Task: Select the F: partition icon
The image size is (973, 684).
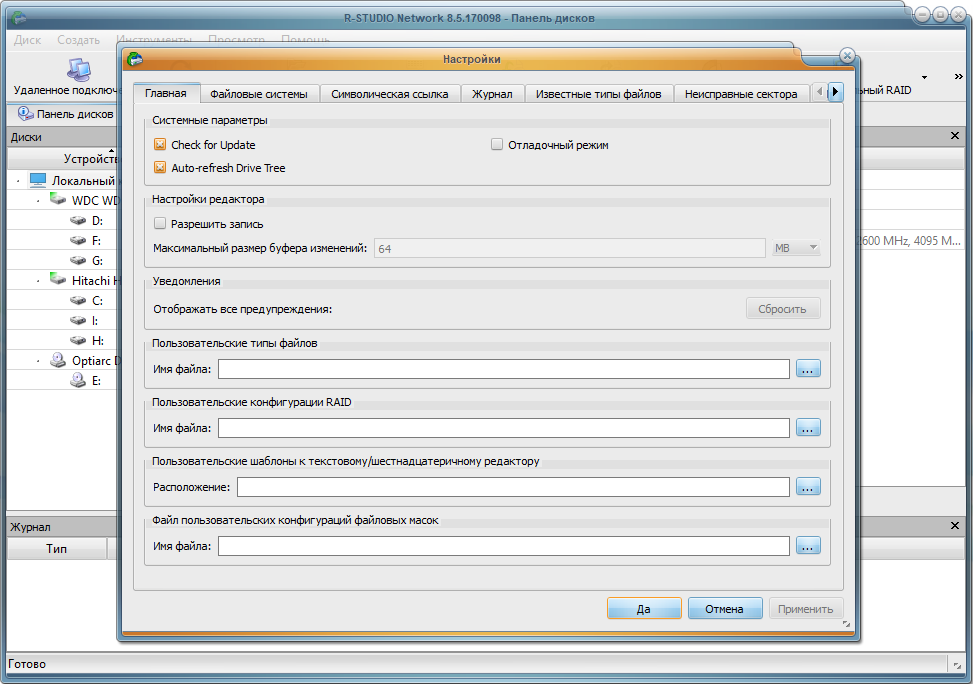Action: [78, 240]
